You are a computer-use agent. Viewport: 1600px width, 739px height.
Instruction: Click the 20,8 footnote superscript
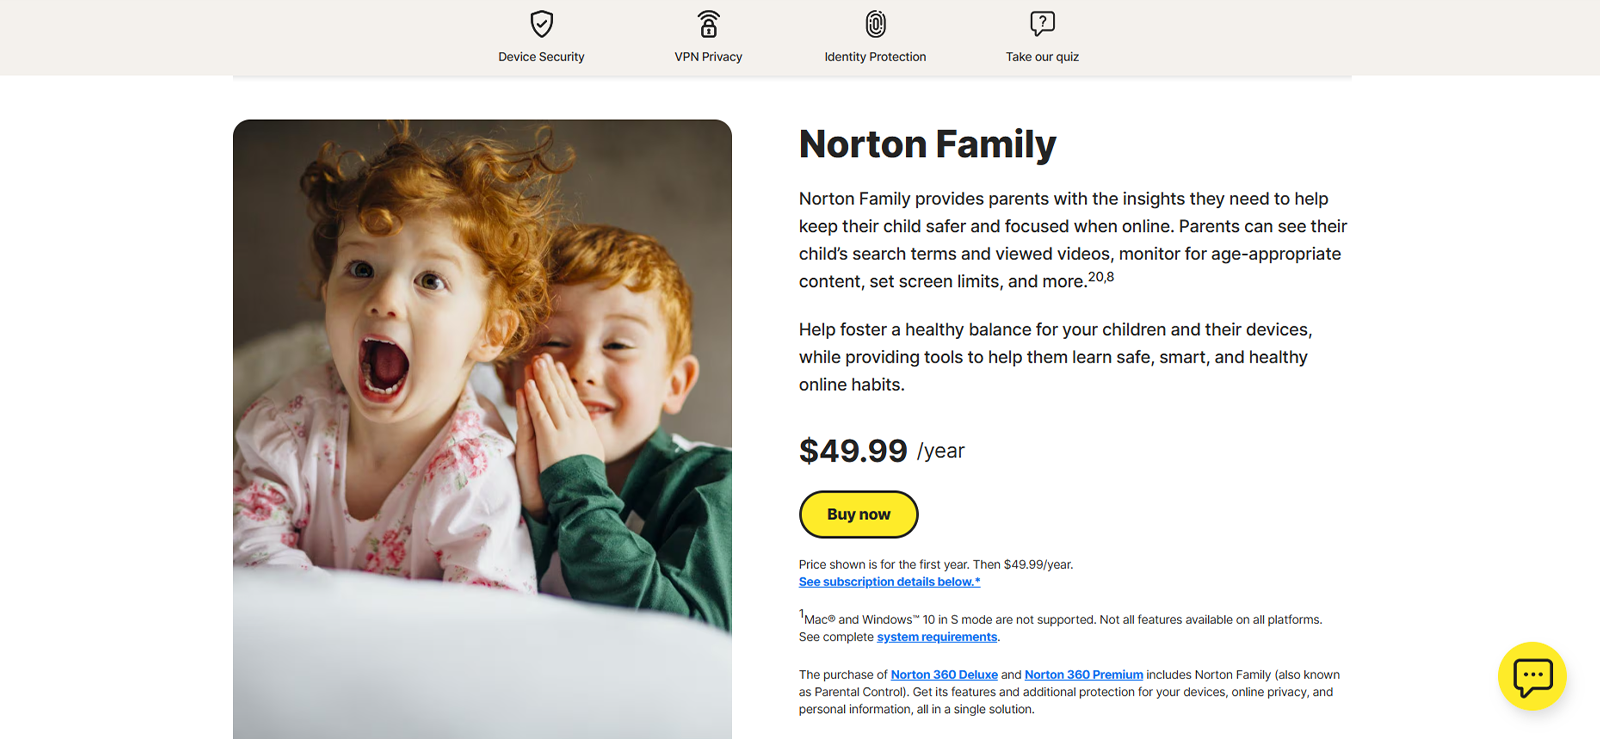[1101, 277]
